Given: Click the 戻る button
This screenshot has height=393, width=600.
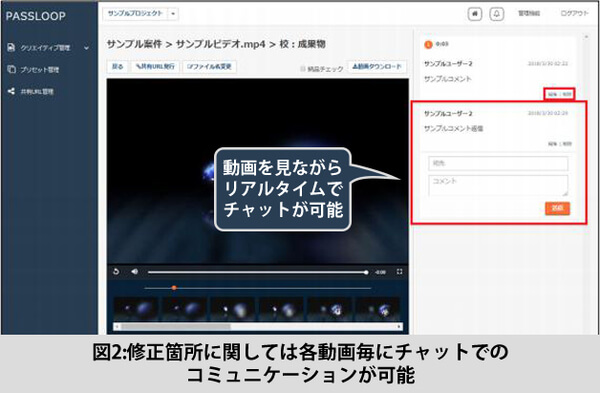Looking at the screenshot, I should (117, 67).
